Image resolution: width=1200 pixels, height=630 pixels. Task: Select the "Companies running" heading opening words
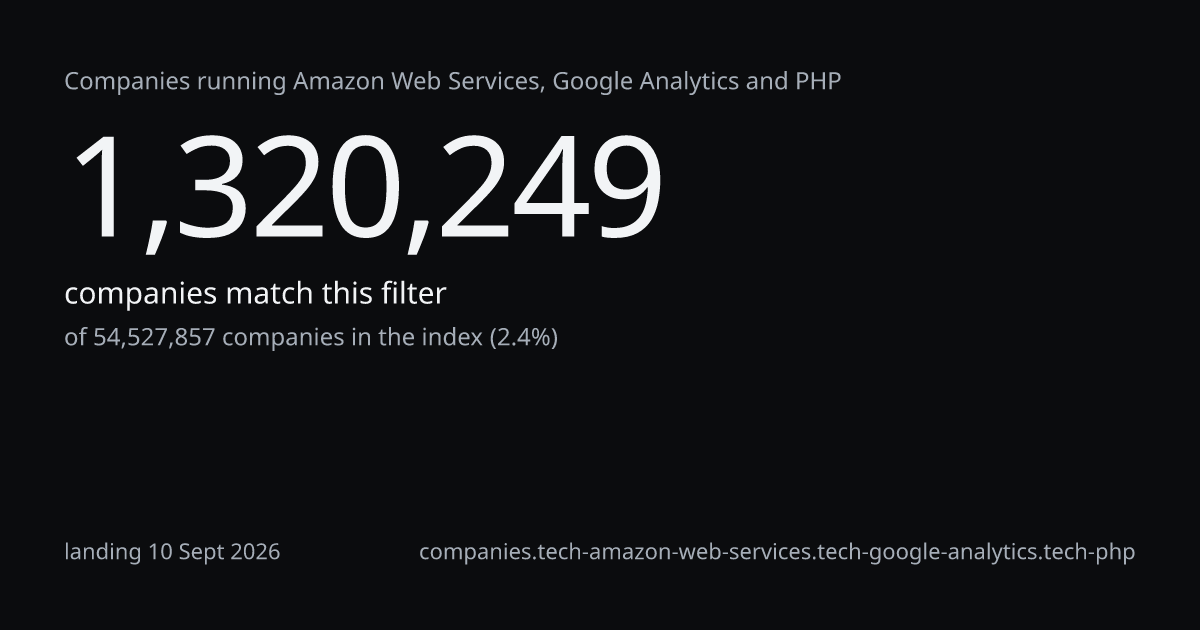point(176,82)
